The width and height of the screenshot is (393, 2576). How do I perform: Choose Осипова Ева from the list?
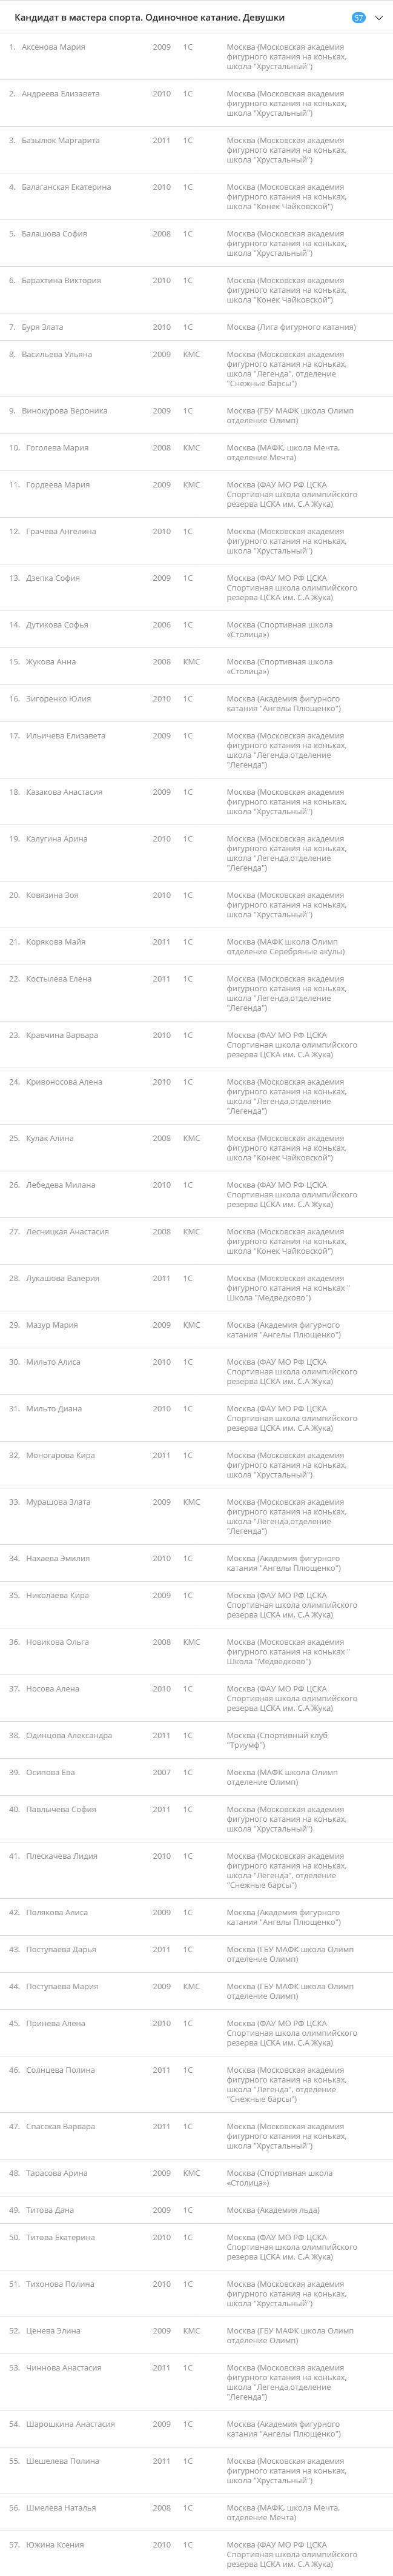[x=50, y=1772]
